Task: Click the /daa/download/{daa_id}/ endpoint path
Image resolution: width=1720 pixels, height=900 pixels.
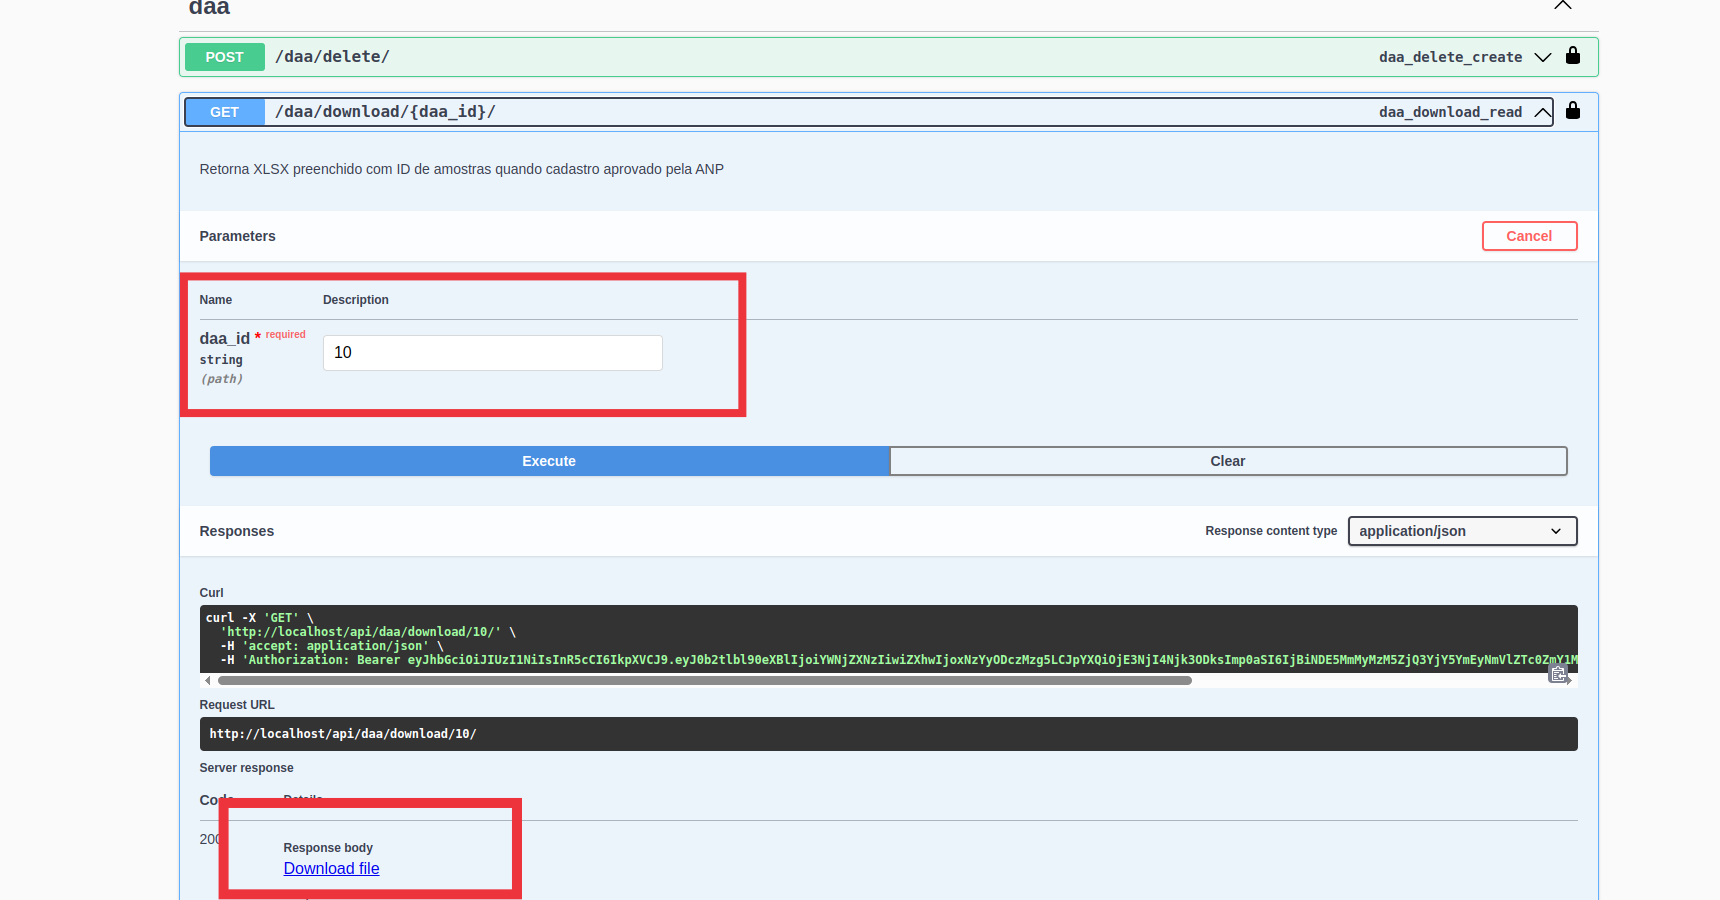Action: pyautogui.click(x=385, y=112)
